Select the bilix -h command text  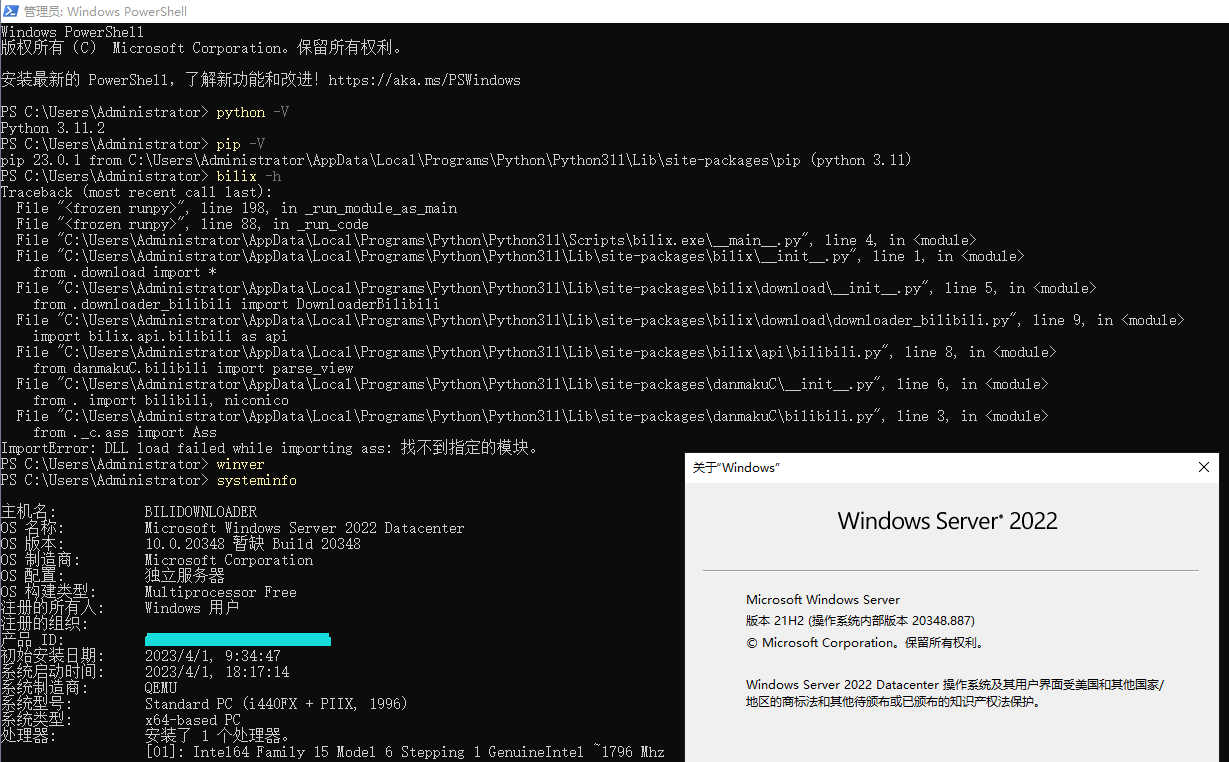pos(248,175)
